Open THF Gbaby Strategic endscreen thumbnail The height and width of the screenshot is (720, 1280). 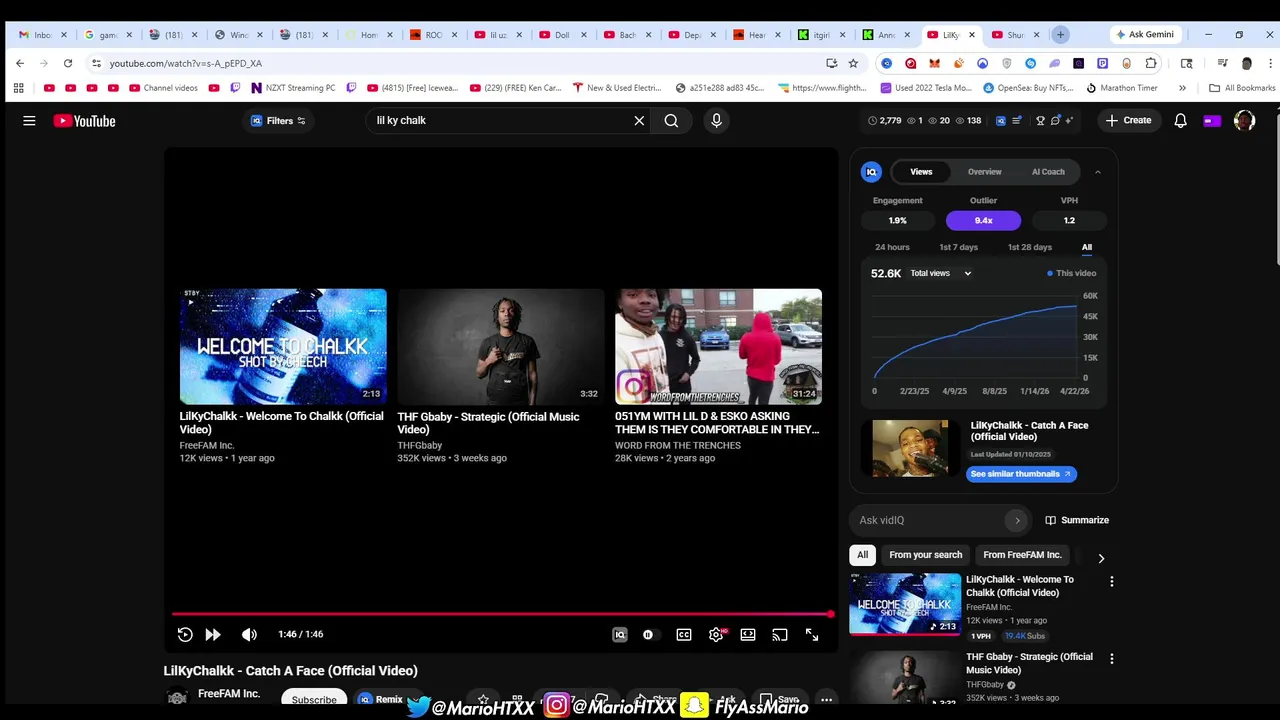[501, 346]
